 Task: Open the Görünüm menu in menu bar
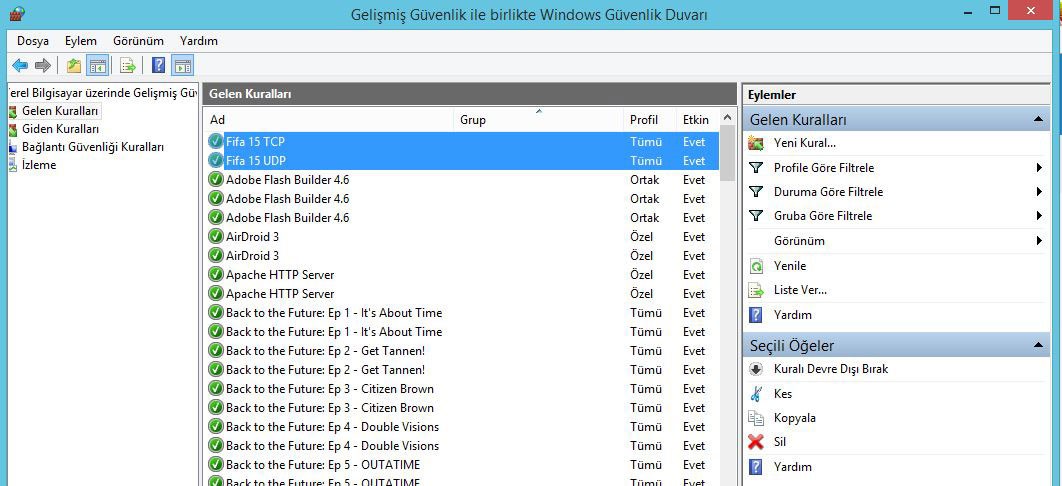[138, 41]
